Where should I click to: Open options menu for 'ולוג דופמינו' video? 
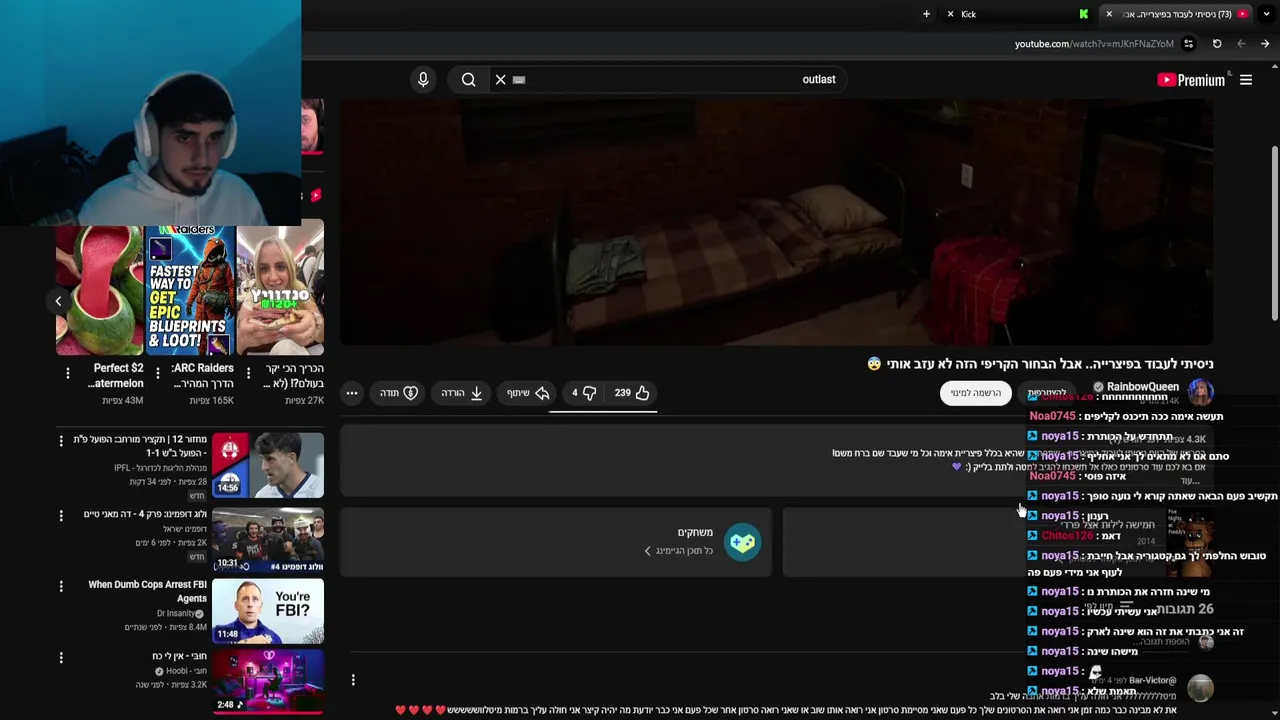coord(61,516)
